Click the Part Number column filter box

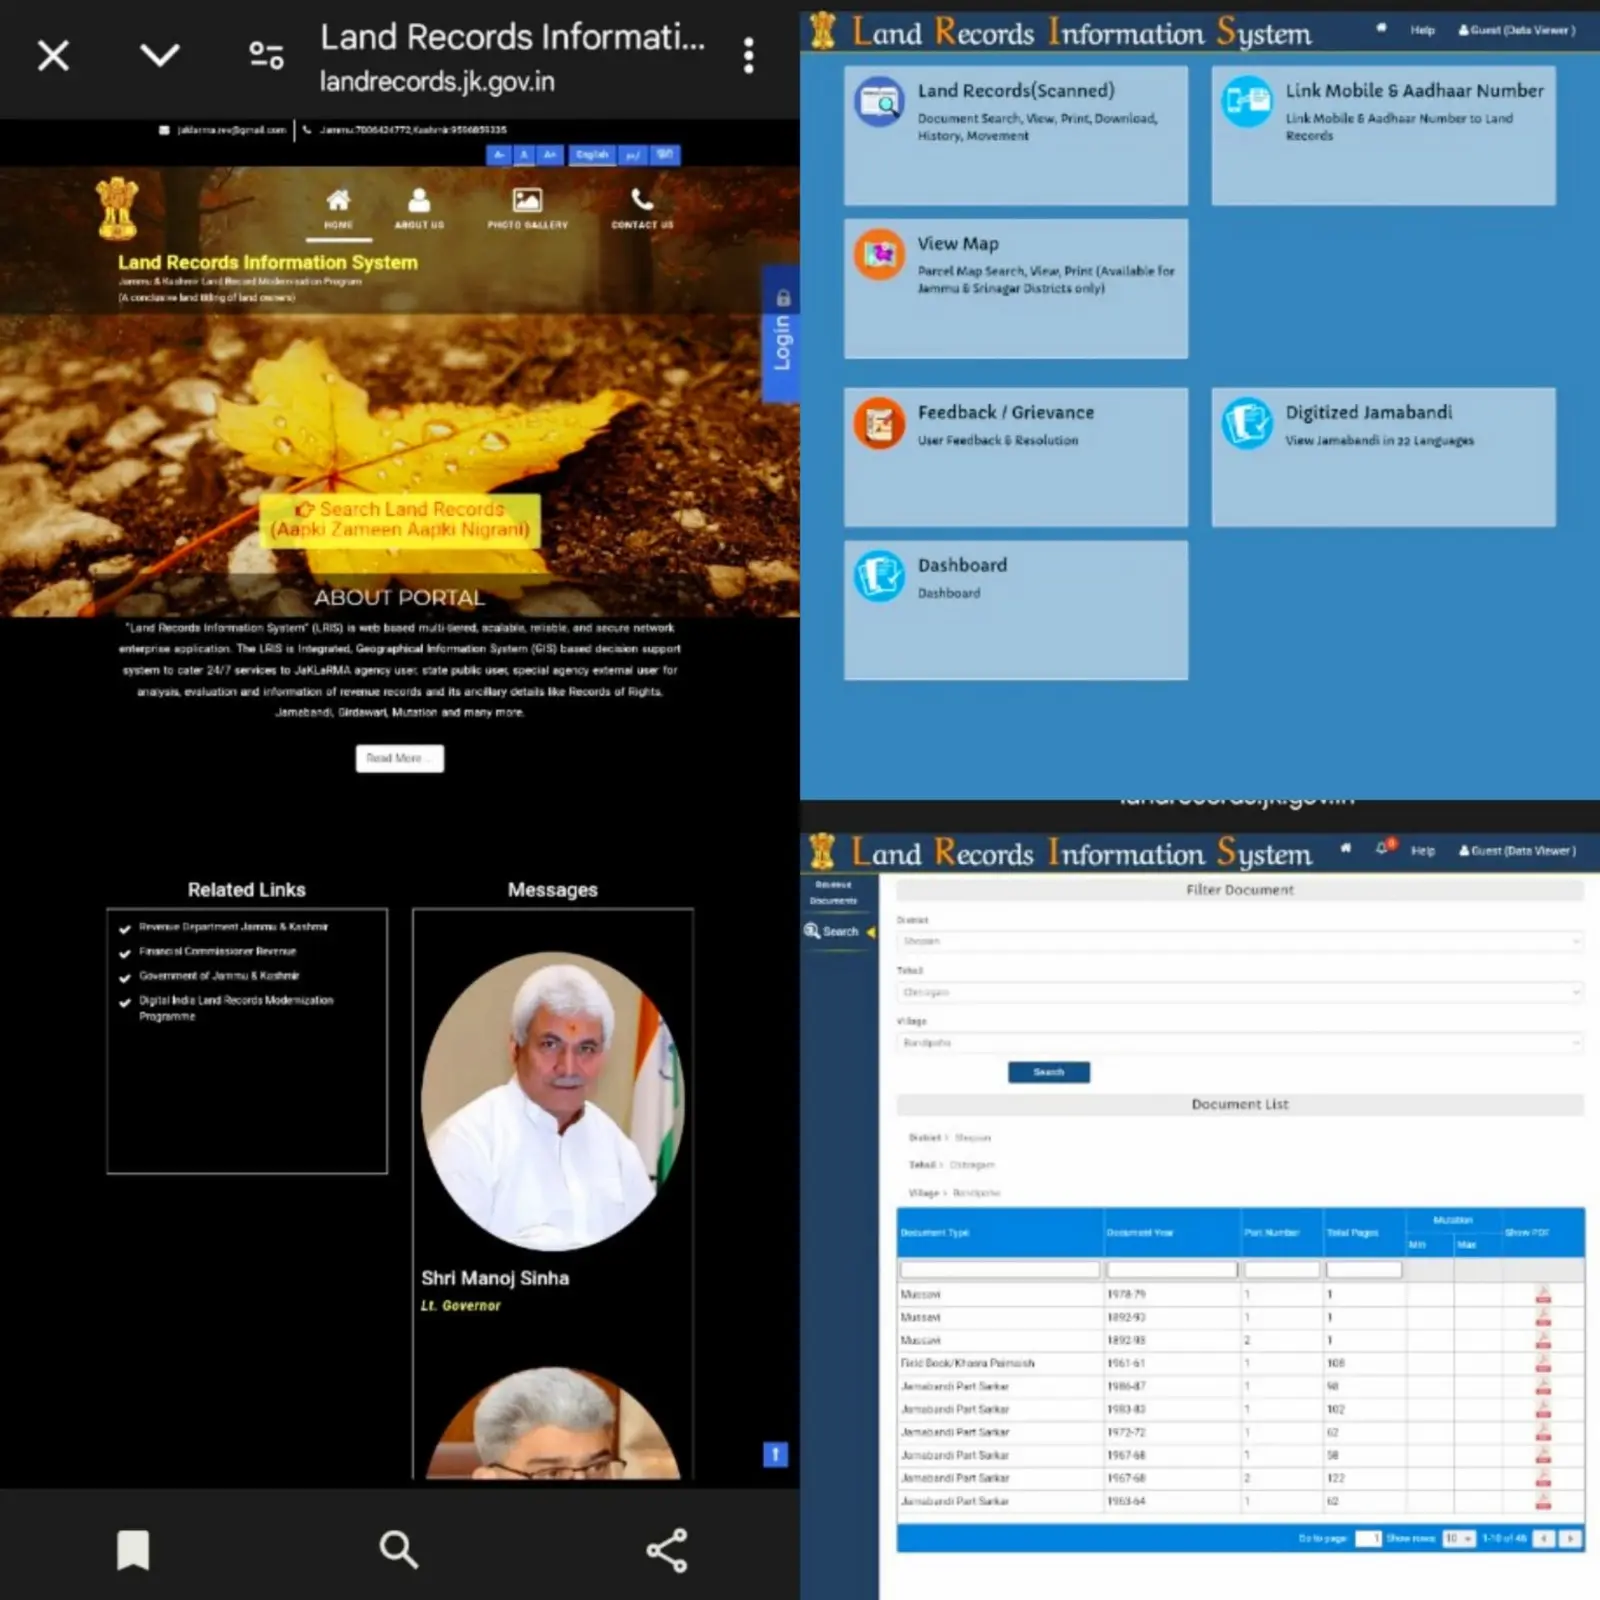point(1282,1269)
